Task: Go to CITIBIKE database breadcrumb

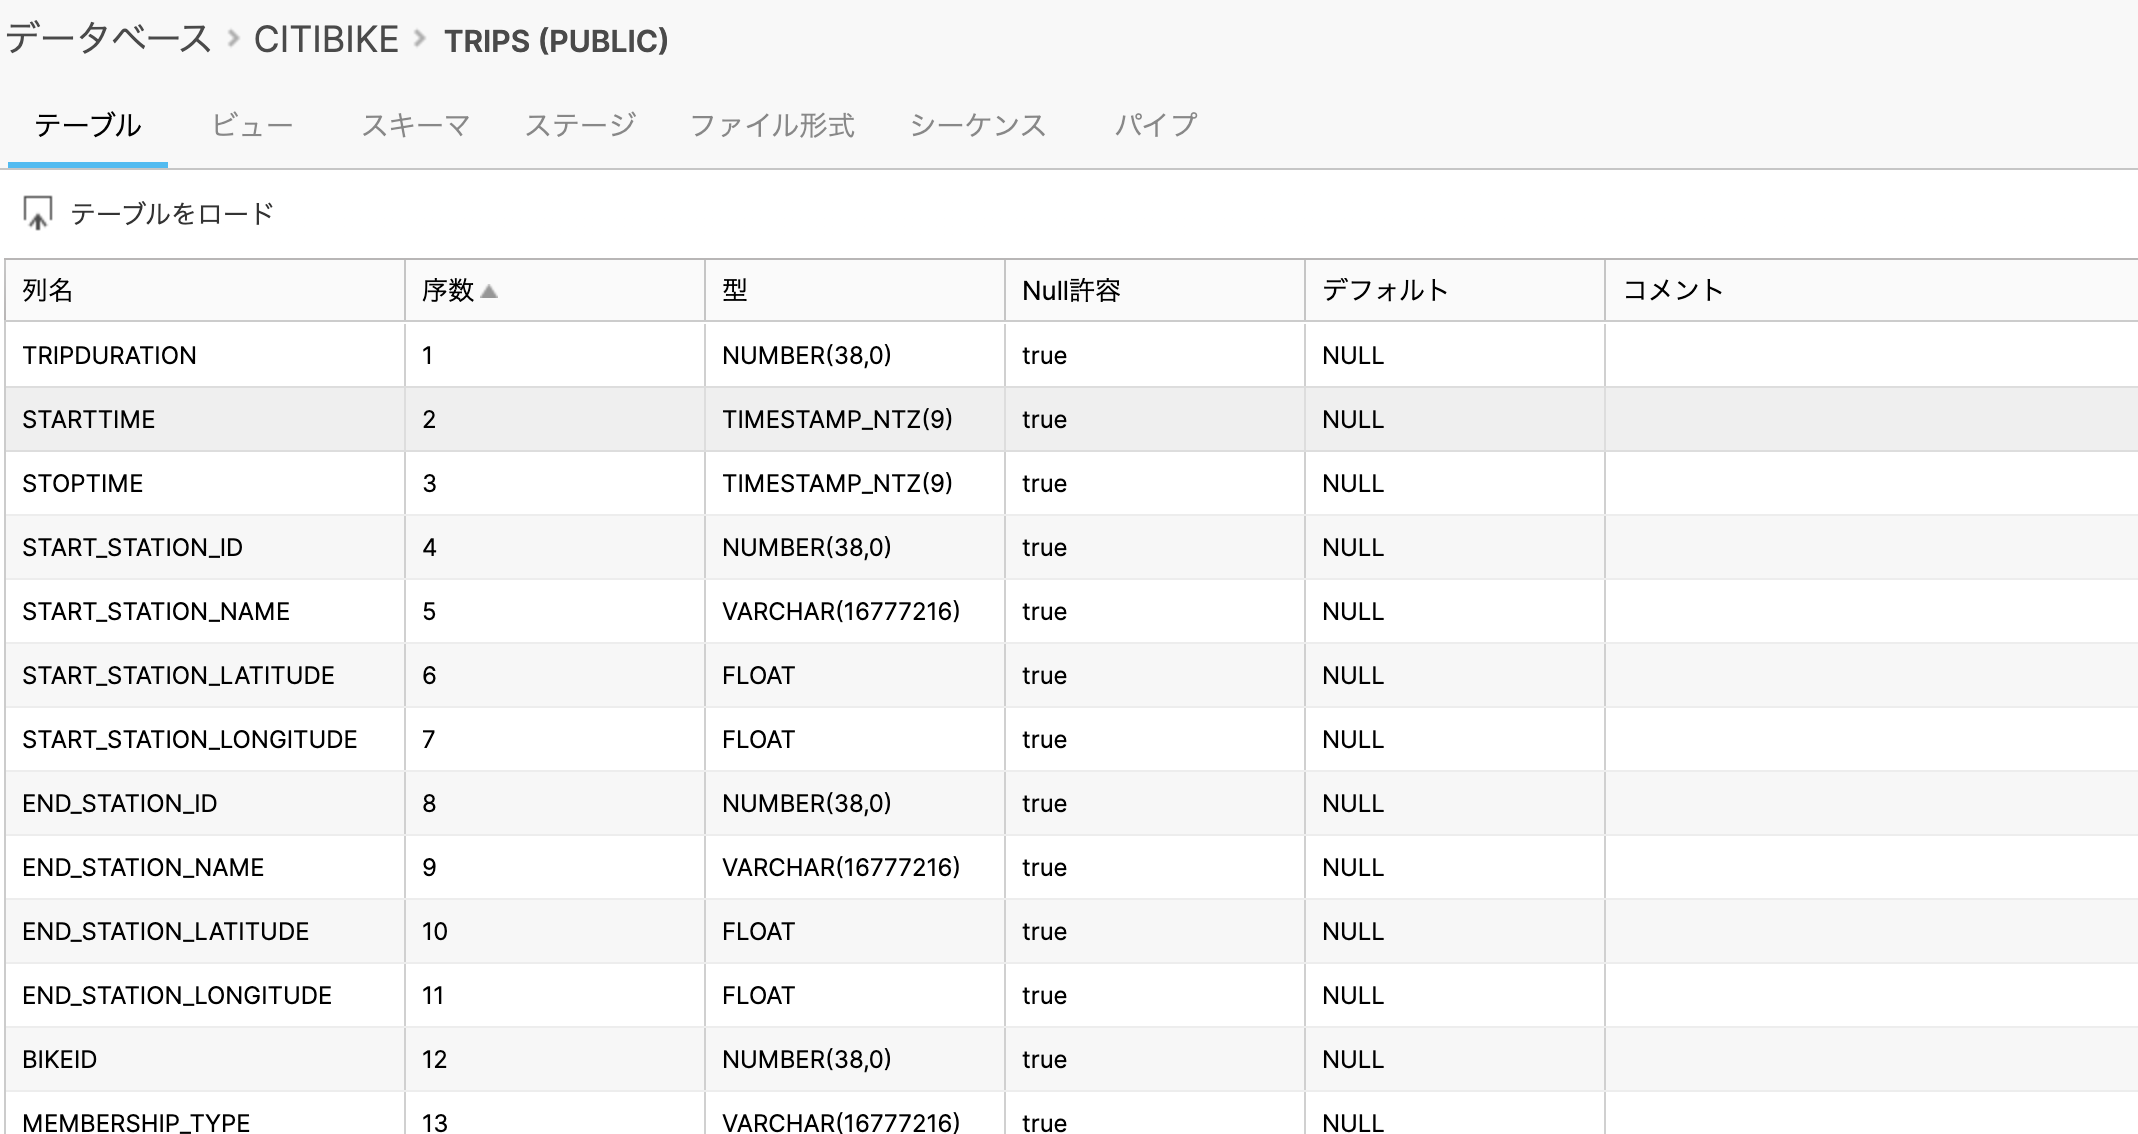Action: coord(326,39)
